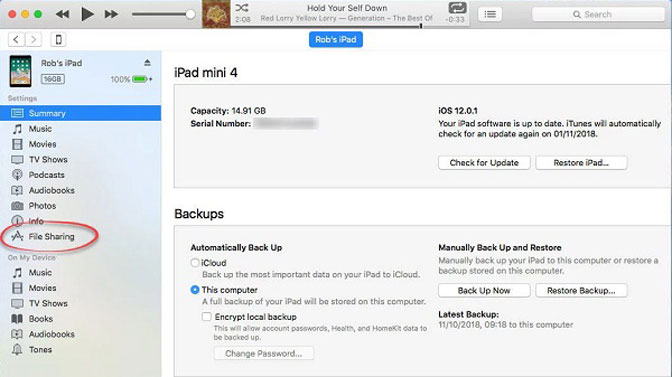Click the Music icon under On My Device
This screenshot has width=672, height=377.
(17, 272)
